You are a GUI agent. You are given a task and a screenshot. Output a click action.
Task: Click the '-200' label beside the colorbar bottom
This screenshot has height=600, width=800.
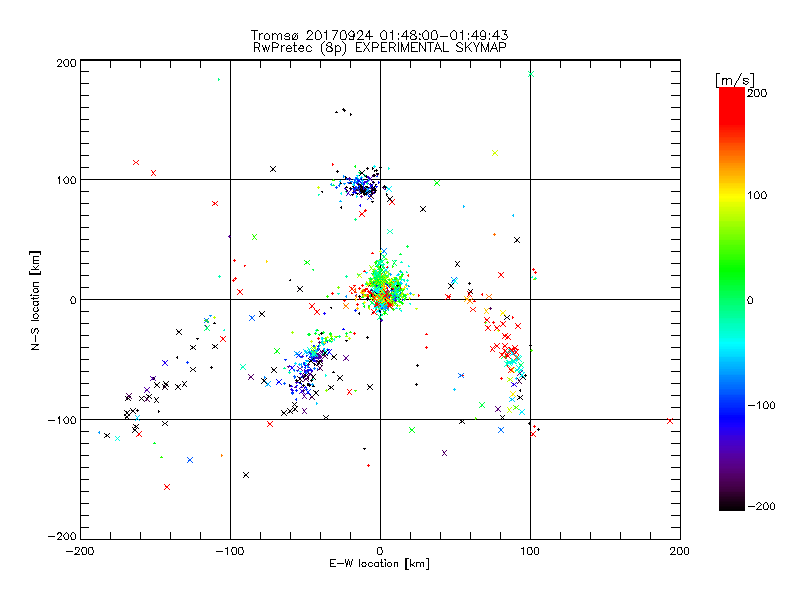[761, 506]
